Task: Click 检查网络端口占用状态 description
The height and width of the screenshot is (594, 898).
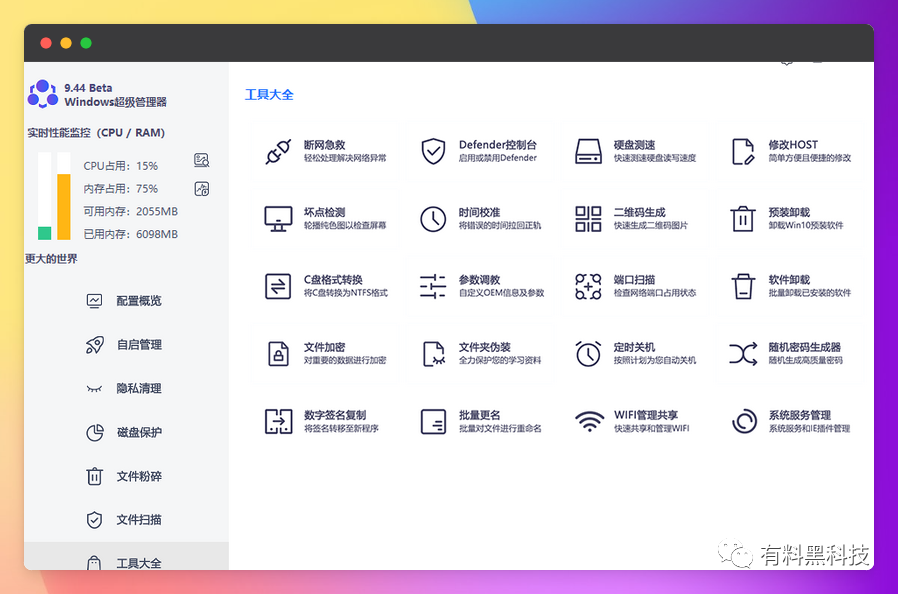Action: [x=655, y=293]
